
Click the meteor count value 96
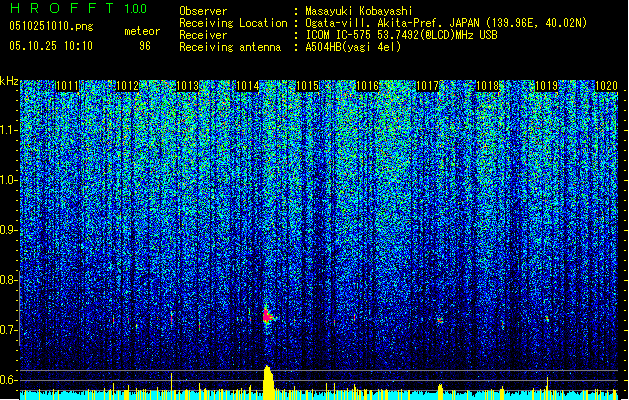click(x=145, y=46)
